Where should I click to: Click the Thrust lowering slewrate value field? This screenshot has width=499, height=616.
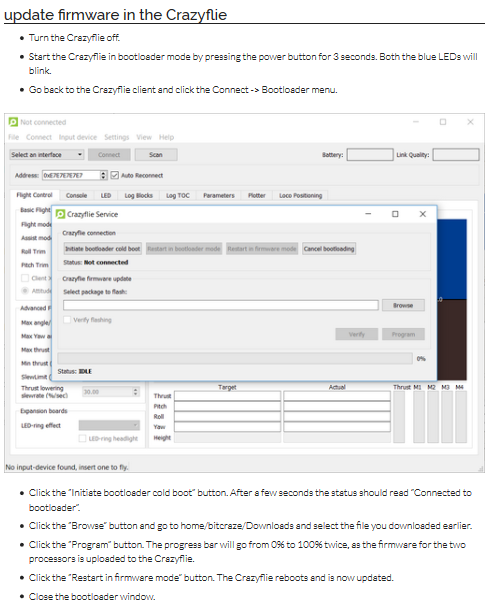click(x=107, y=392)
